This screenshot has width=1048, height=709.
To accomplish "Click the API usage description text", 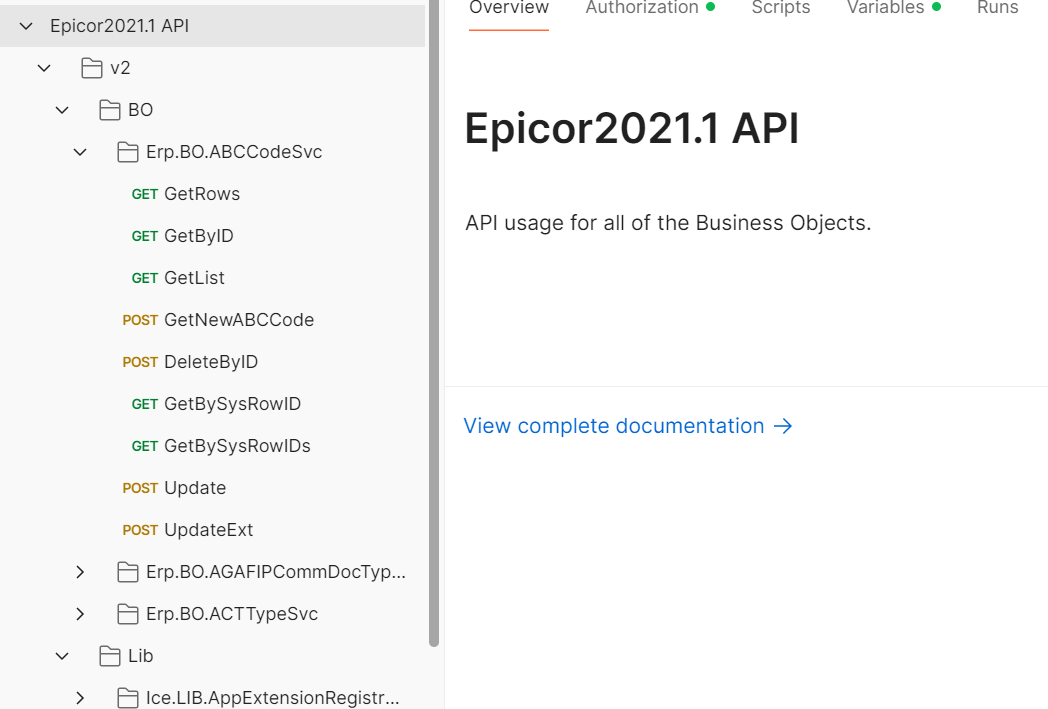I will click(668, 223).
